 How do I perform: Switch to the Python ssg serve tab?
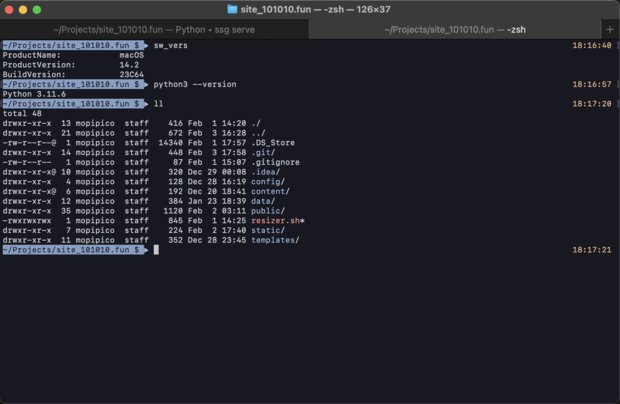coord(154,30)
